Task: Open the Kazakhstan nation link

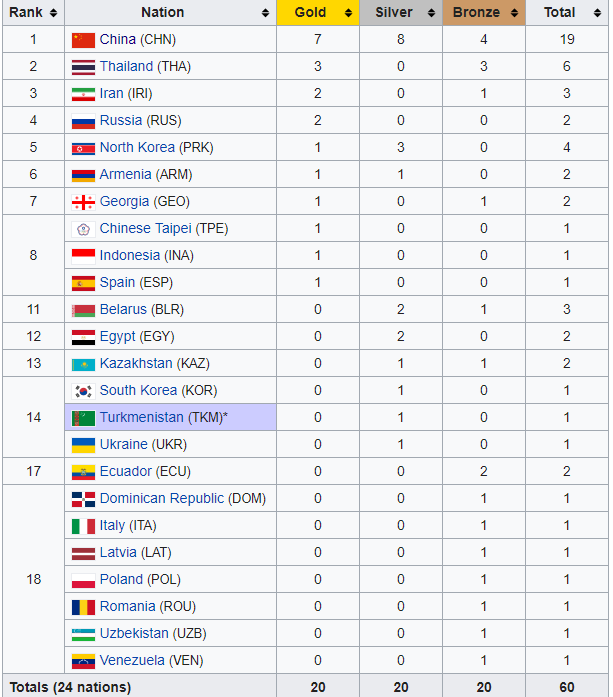Action: click(x=136, y=363)
